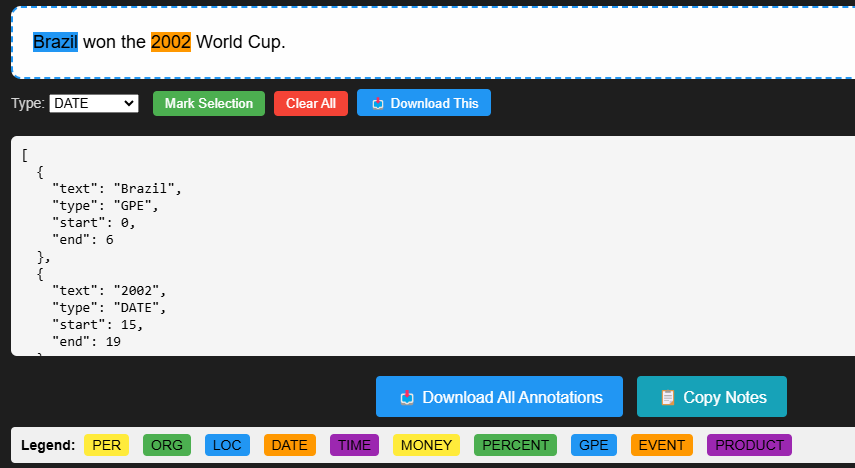Click the orange highlighted 2002 annotation
The width and height of the screenshot is (855, 468).
171,42
